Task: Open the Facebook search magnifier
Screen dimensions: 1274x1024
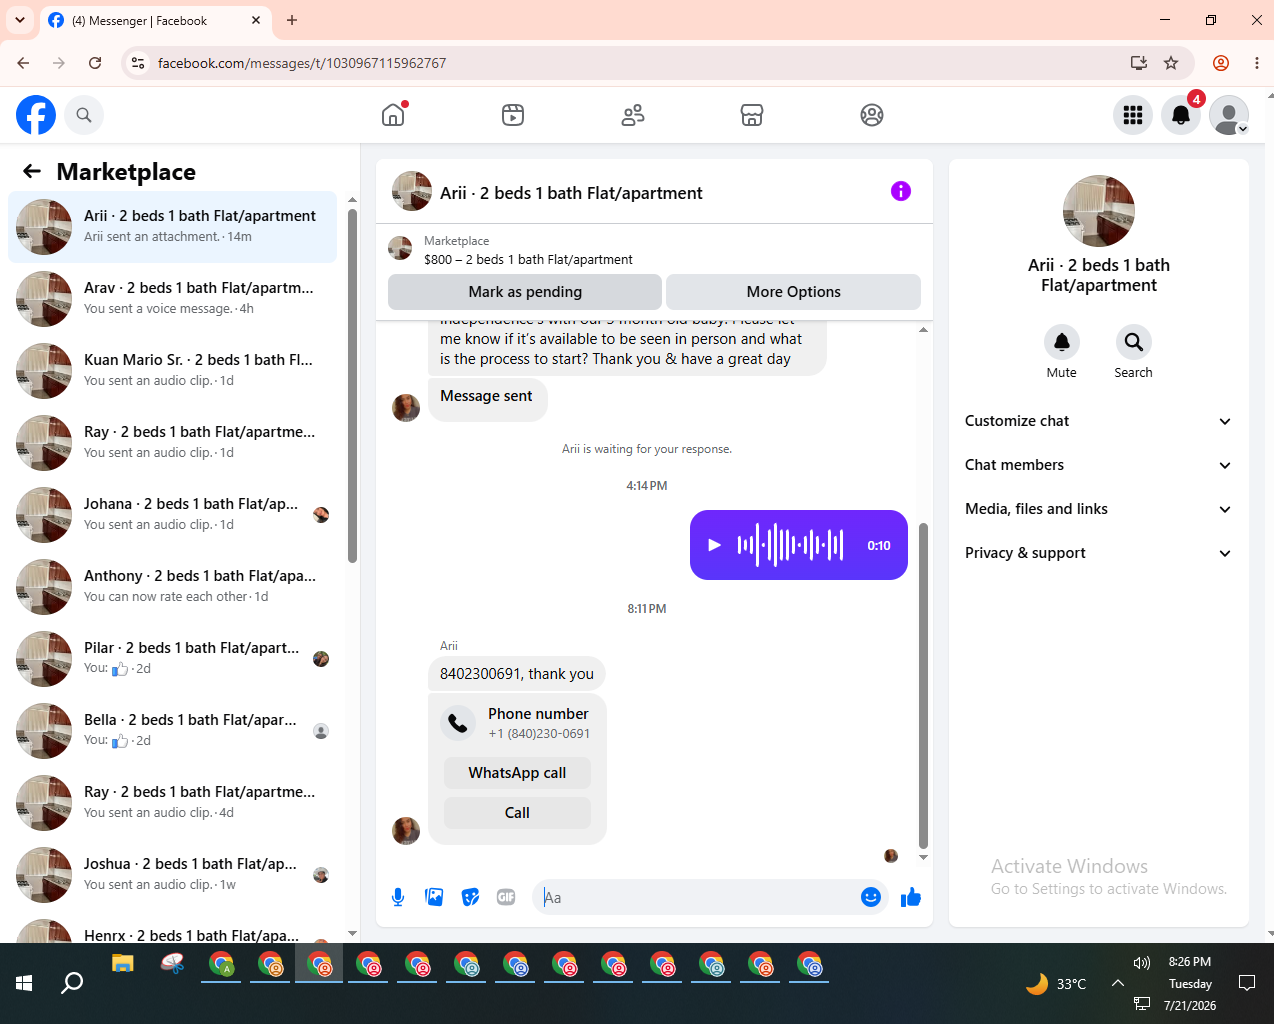Action: pos(84,115)
